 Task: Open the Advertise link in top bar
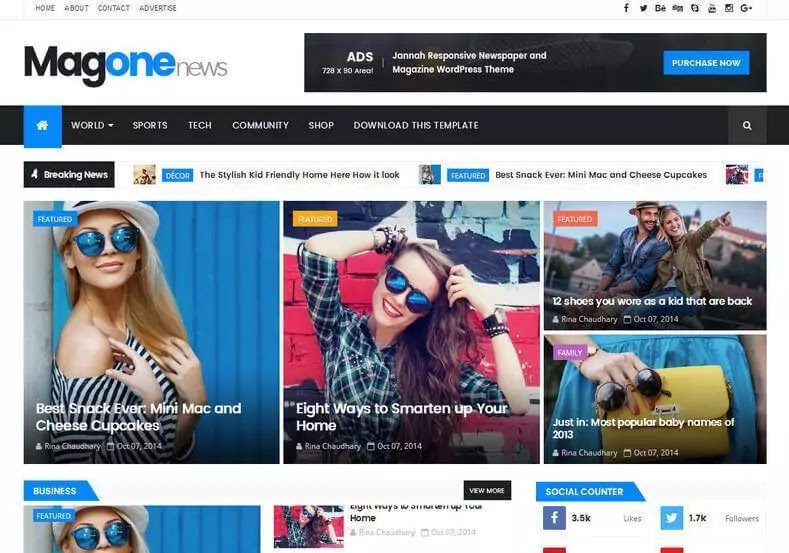pos(158,8)
